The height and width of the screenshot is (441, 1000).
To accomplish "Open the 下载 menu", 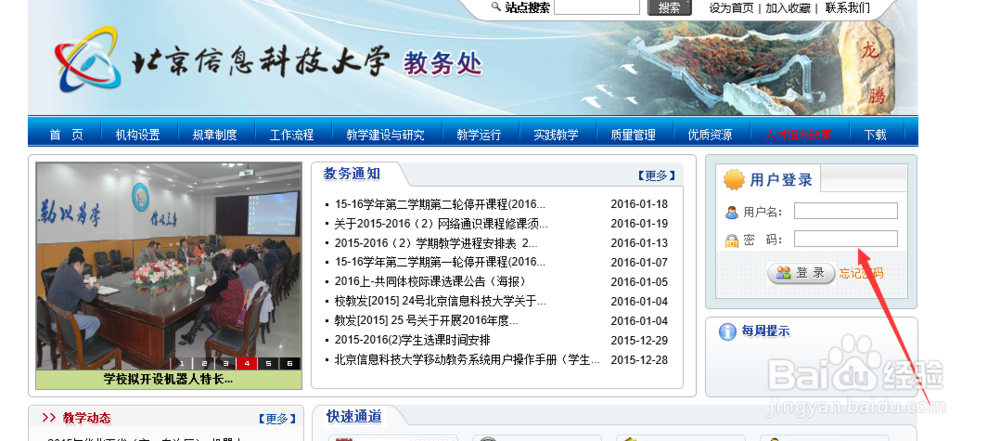I will coord(875,135).
